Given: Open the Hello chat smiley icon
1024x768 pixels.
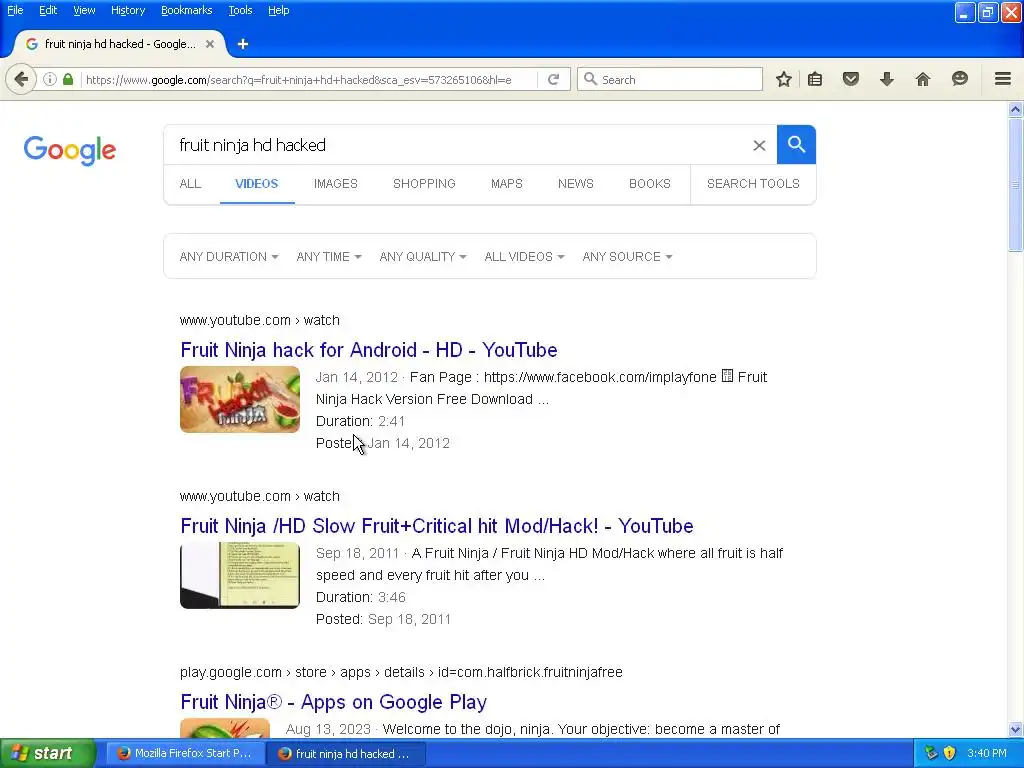Looking at the screenshot, I should tap(959, 80).
